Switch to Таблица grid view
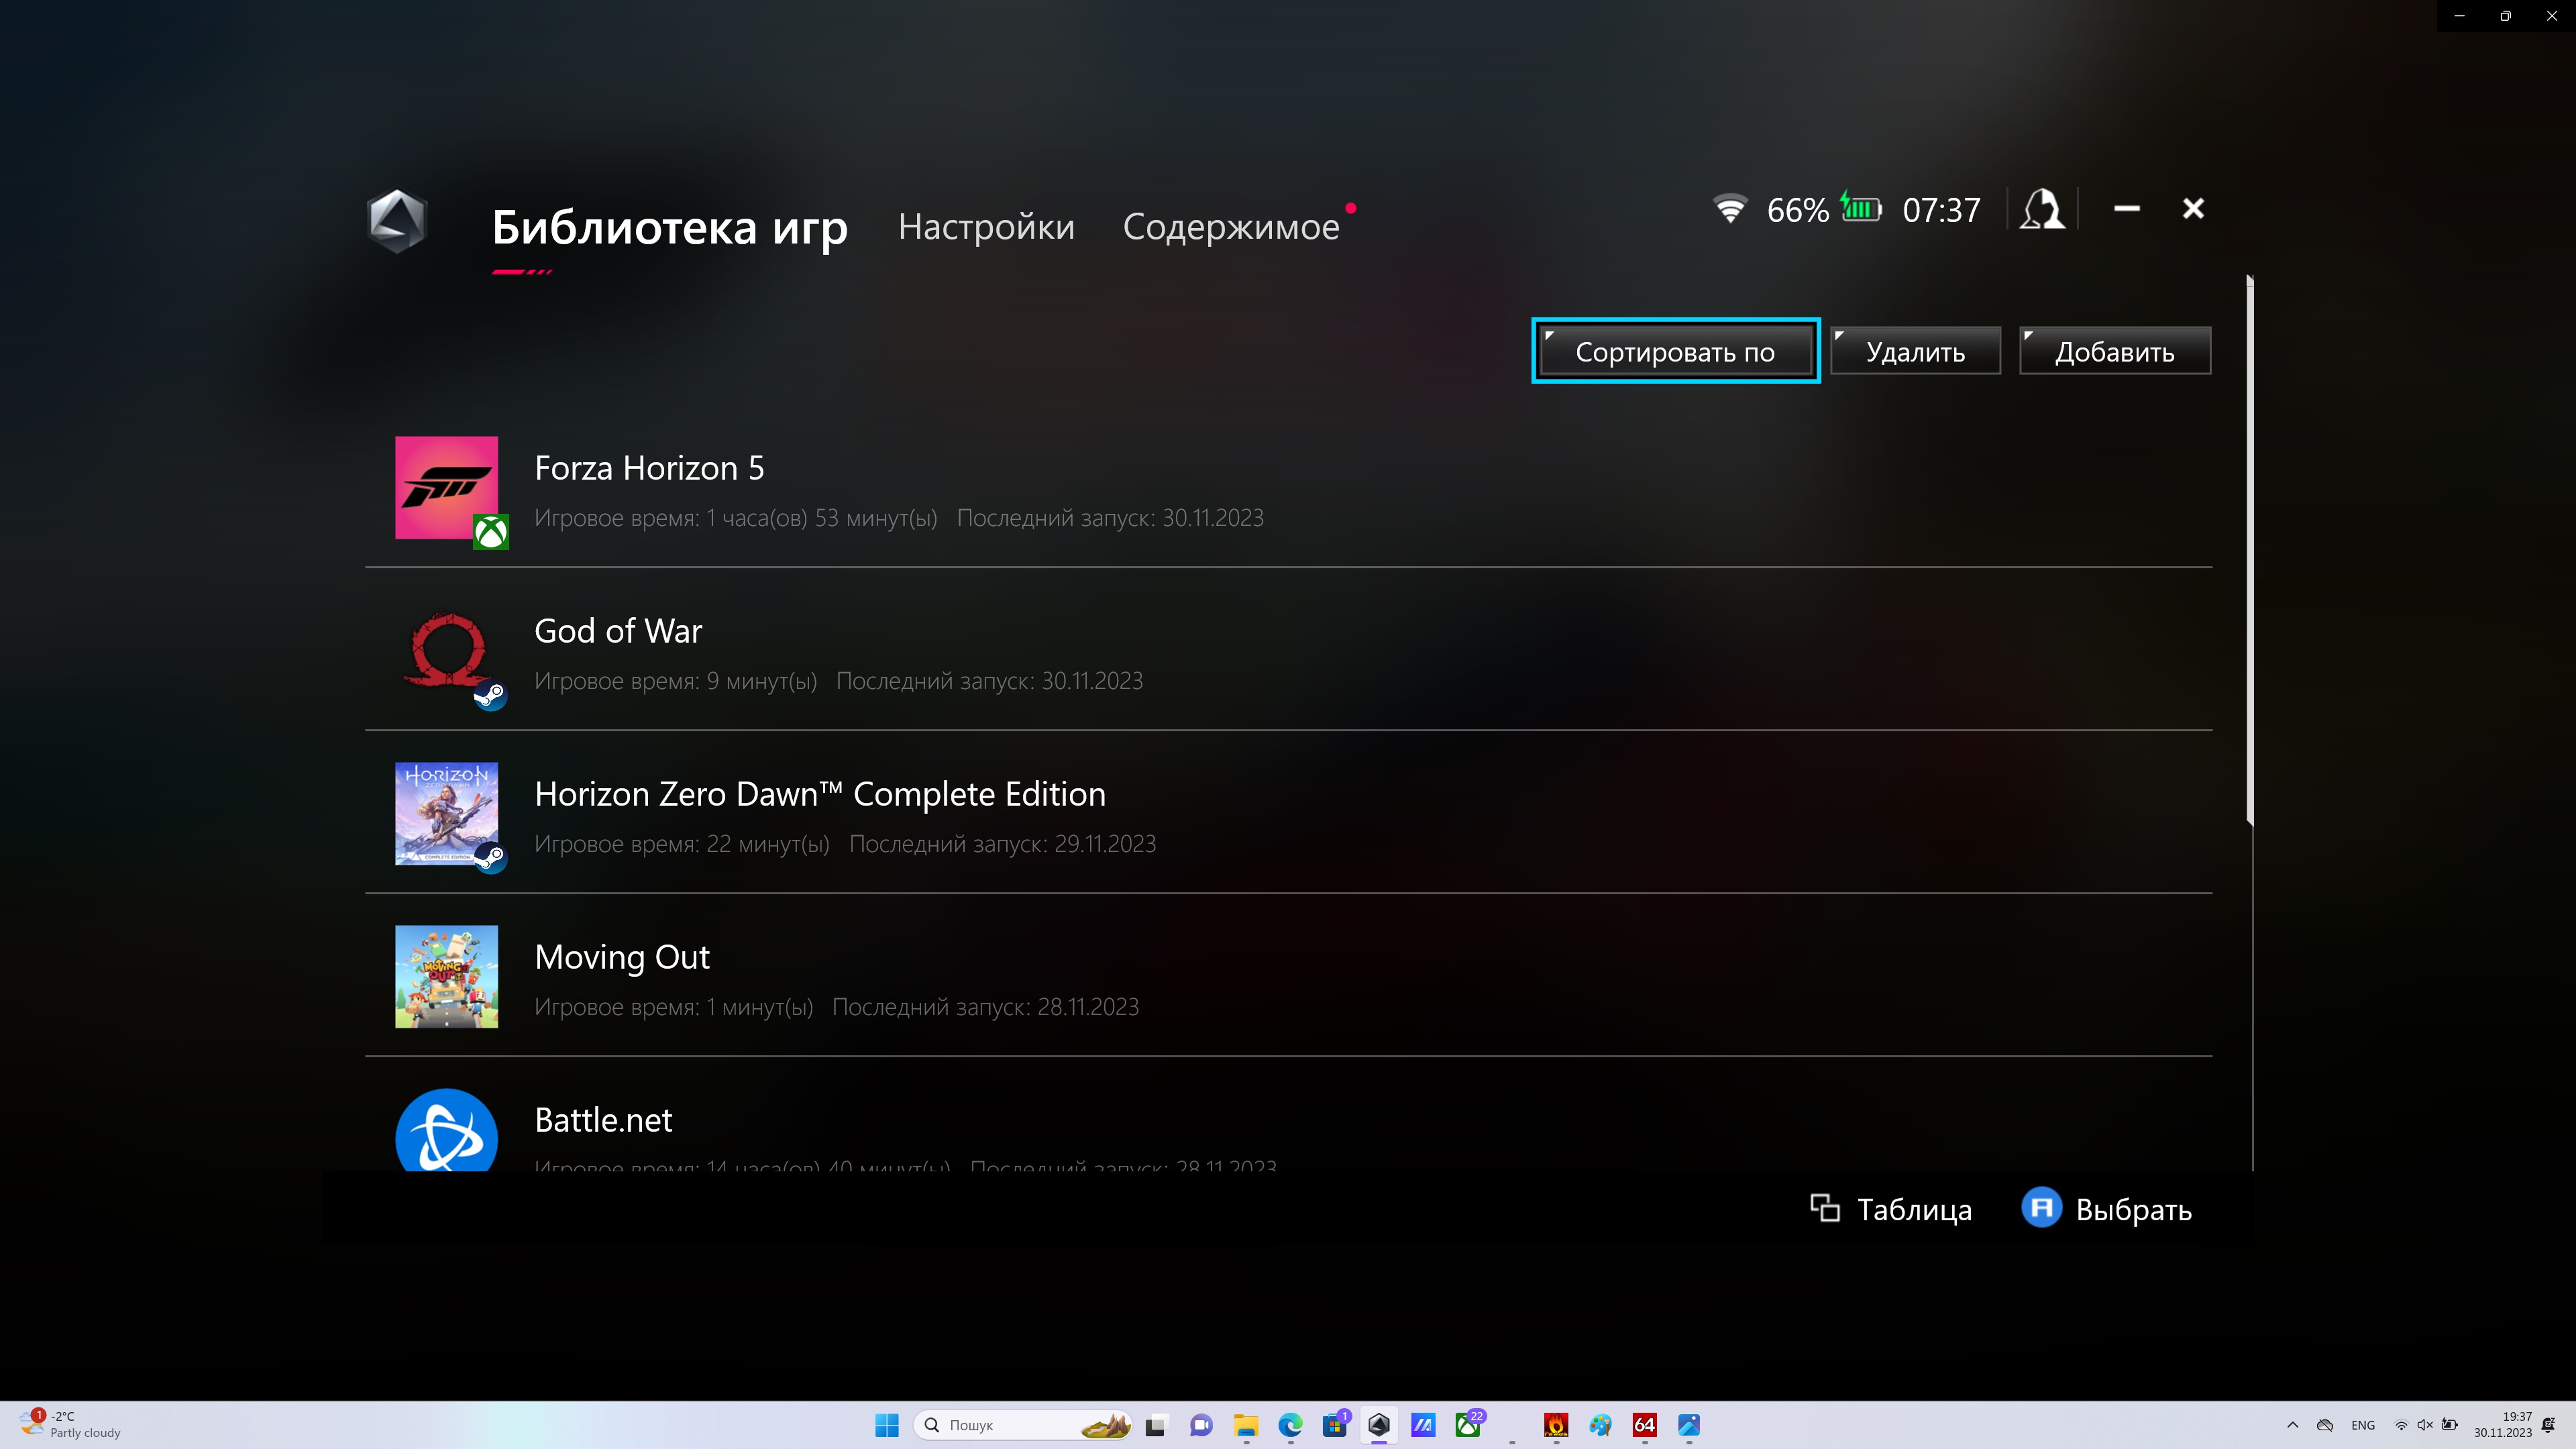Image resolution: width=2576 pixels, height=1449 pixels. (x=1891, y=1209)
